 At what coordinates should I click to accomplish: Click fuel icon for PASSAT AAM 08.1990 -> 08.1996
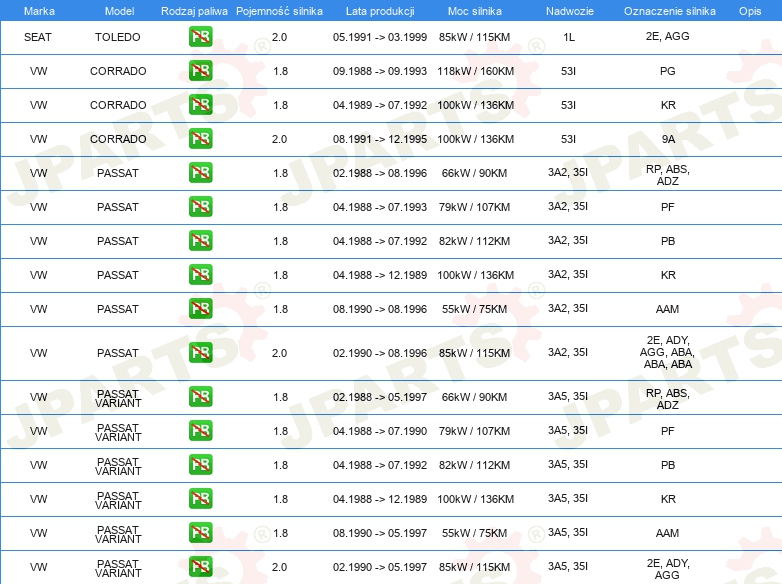[x=200, y=308]
